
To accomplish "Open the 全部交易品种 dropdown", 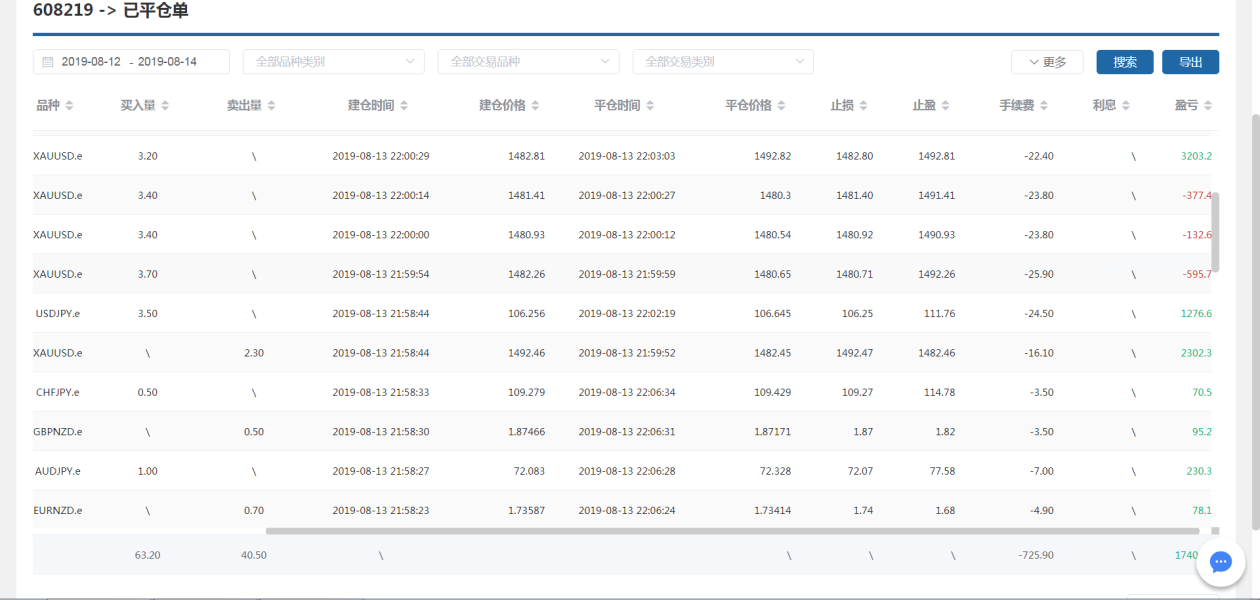I will [528, 62].
